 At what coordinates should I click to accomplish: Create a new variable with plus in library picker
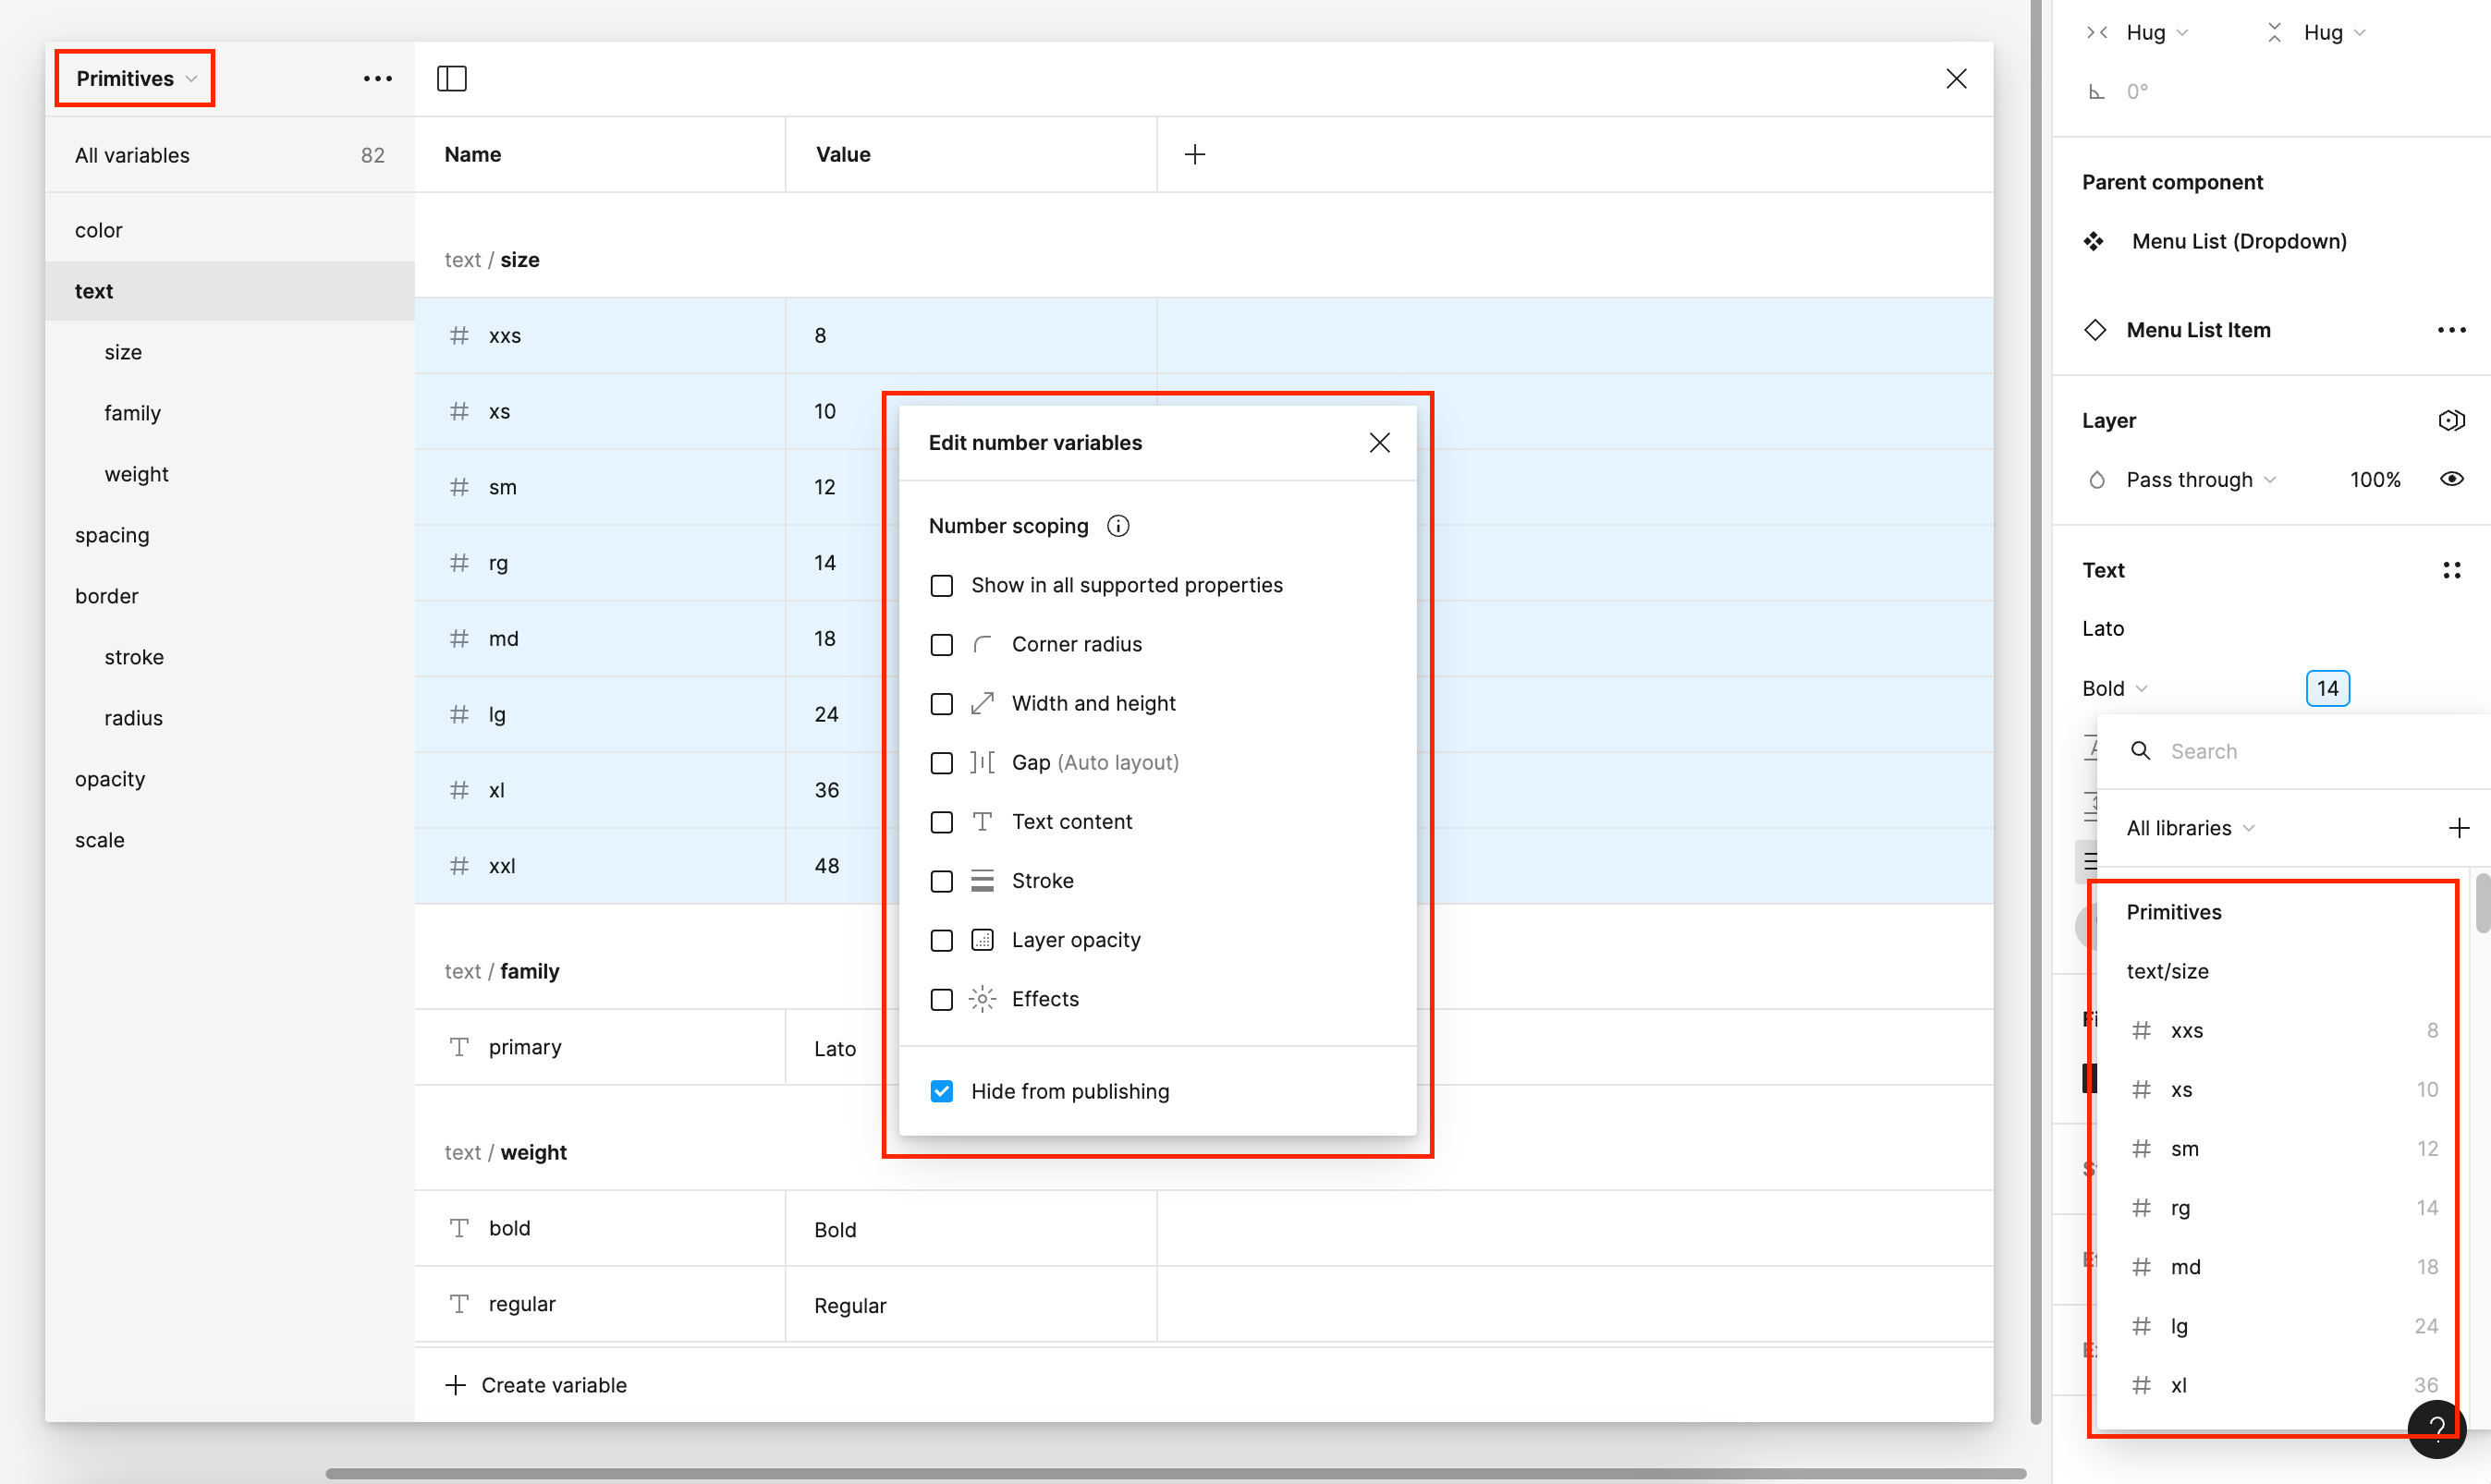pyautogui.click(x=2459, y=828)
